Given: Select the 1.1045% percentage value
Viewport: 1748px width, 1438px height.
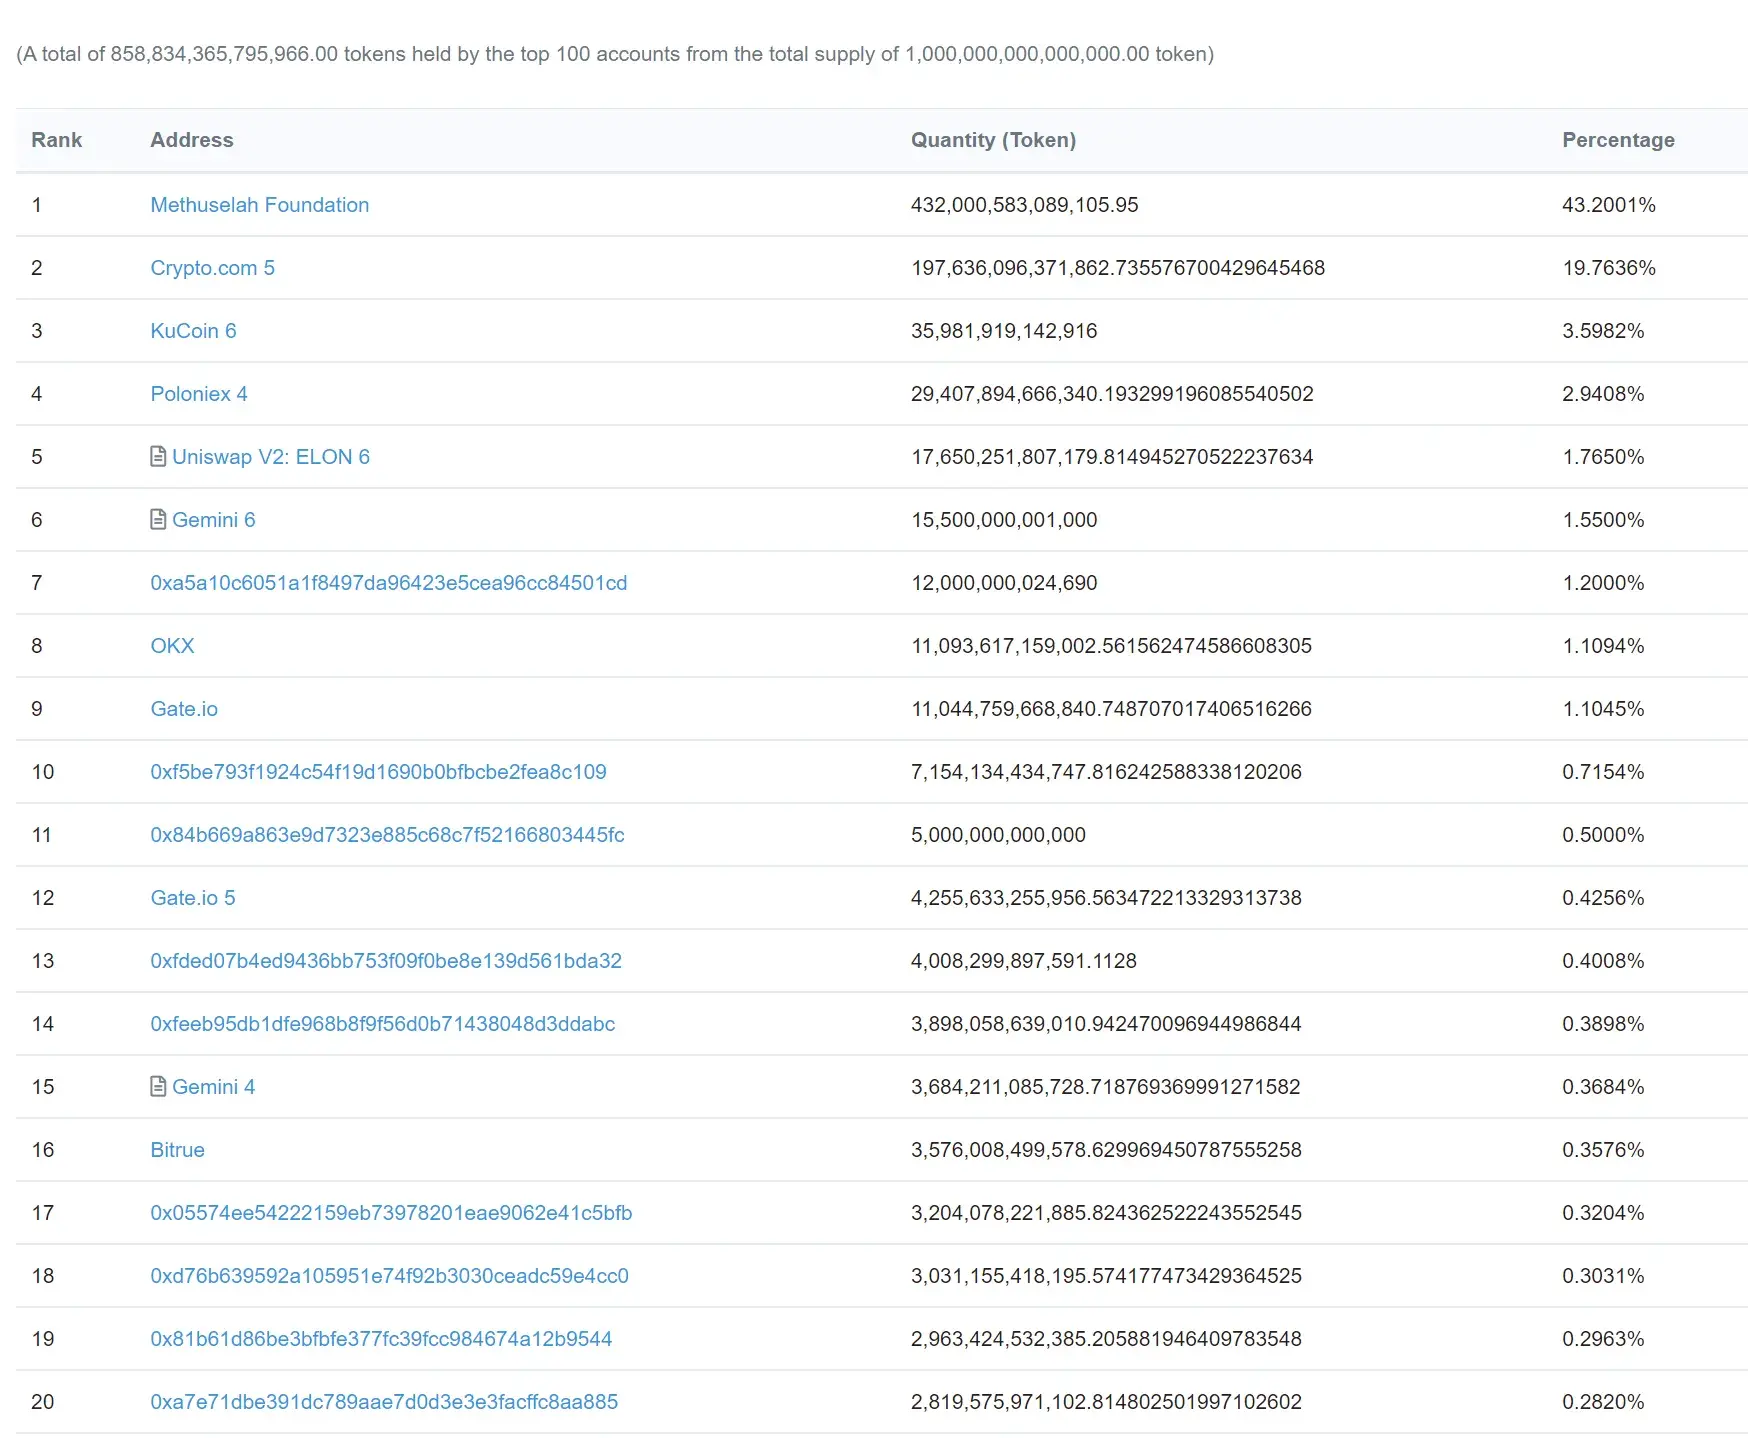Looking at the screenshot, I should pyautogui.click(x=1603, y=709).
